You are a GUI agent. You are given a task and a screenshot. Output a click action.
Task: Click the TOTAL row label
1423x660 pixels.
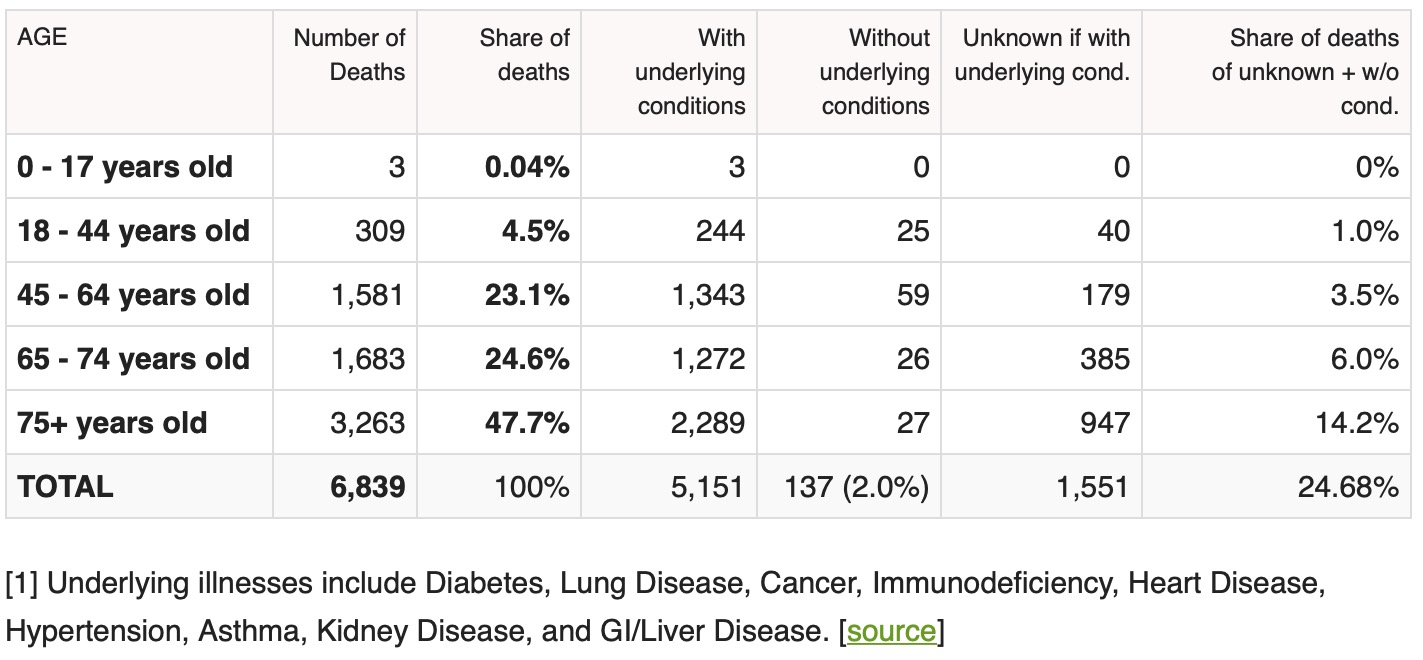coord(65,487)
